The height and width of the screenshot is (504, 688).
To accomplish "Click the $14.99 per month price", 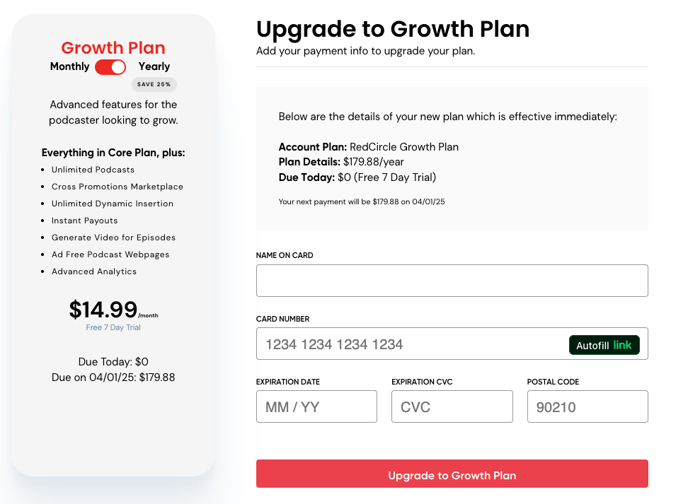I will [x=113, y=309].
